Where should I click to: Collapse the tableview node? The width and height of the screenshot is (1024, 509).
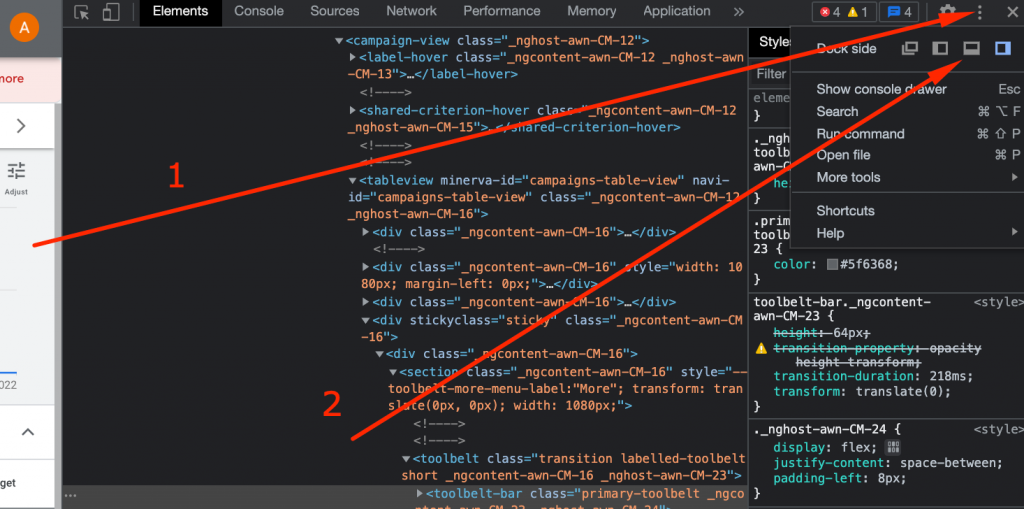pos(353,180)
